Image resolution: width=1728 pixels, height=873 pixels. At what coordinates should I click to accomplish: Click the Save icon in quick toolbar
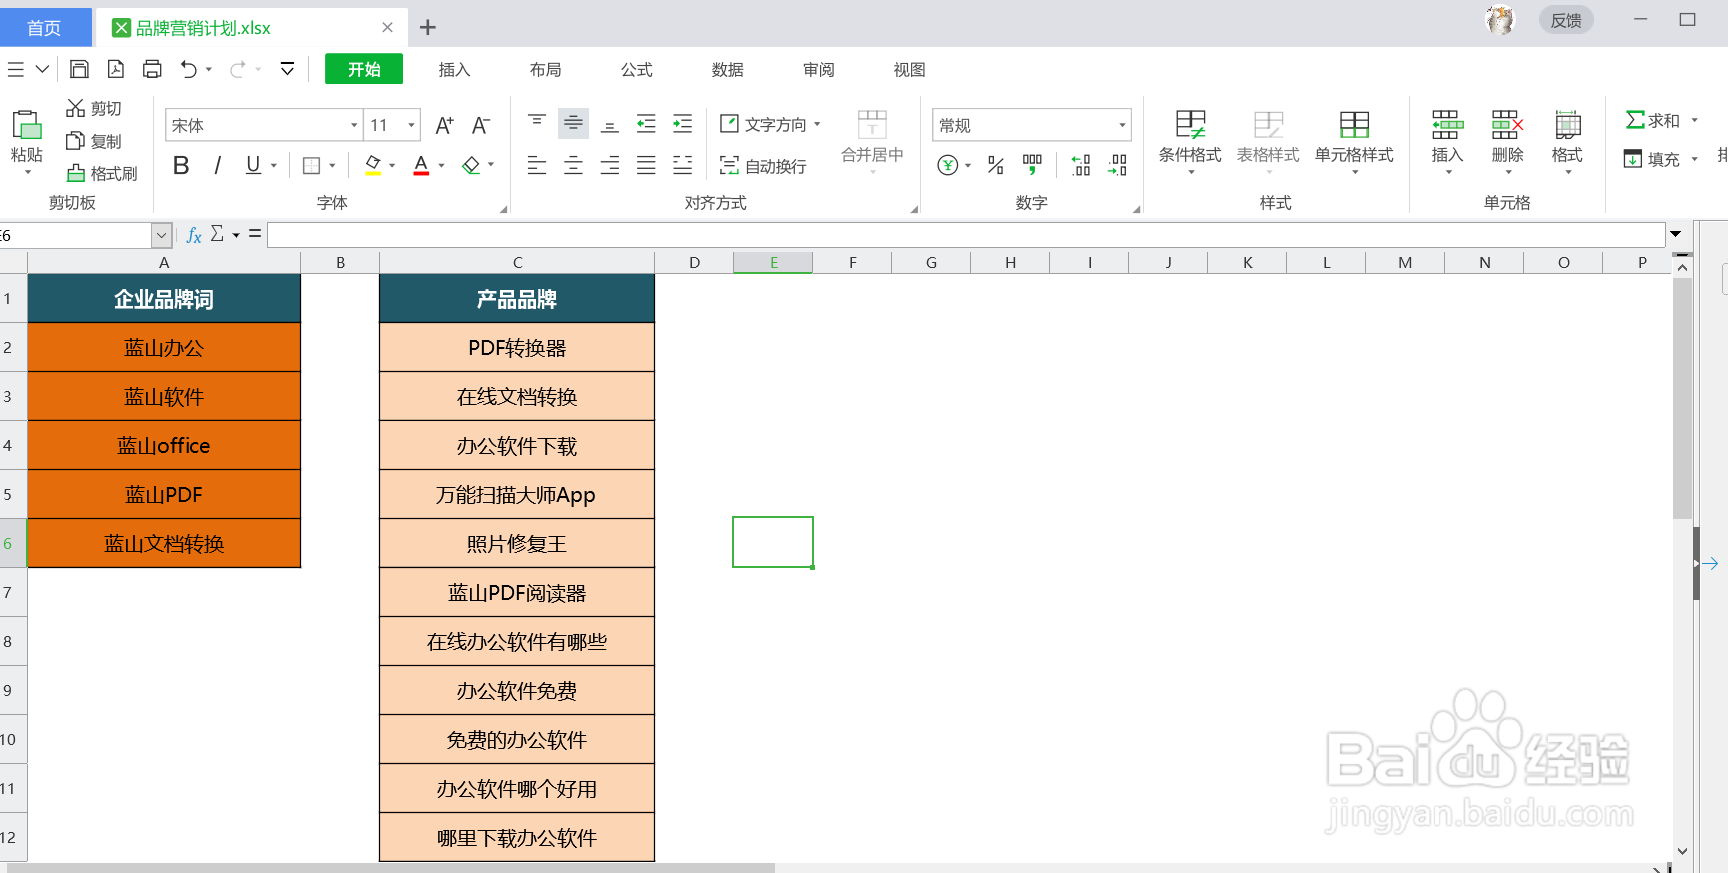click(79, 69)
